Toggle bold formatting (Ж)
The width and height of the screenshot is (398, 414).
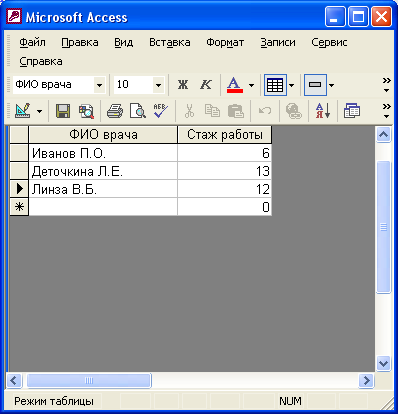pos(183,85)
